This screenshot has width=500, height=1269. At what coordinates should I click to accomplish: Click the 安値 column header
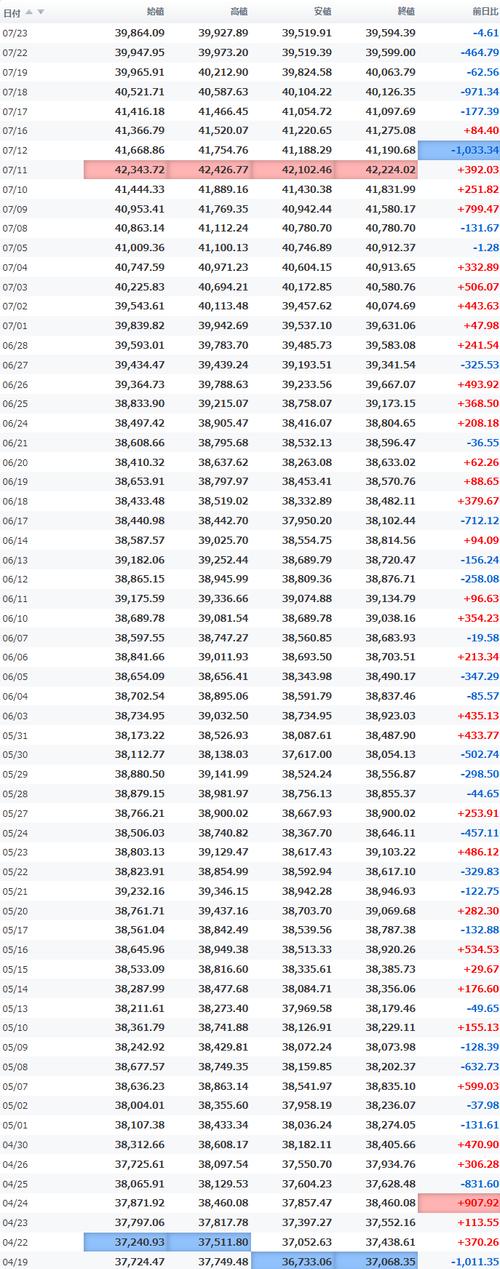322,12
